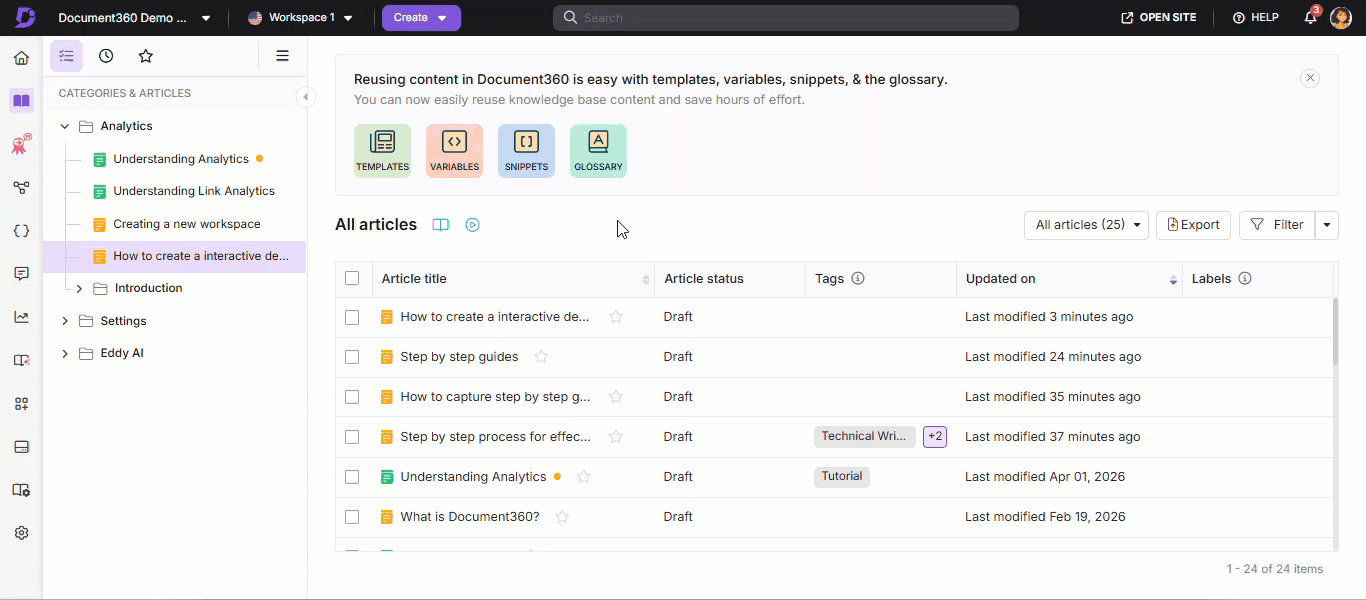Click the OPEN SITE link
Screen dimensions: 1366x600
(1158, 18)
